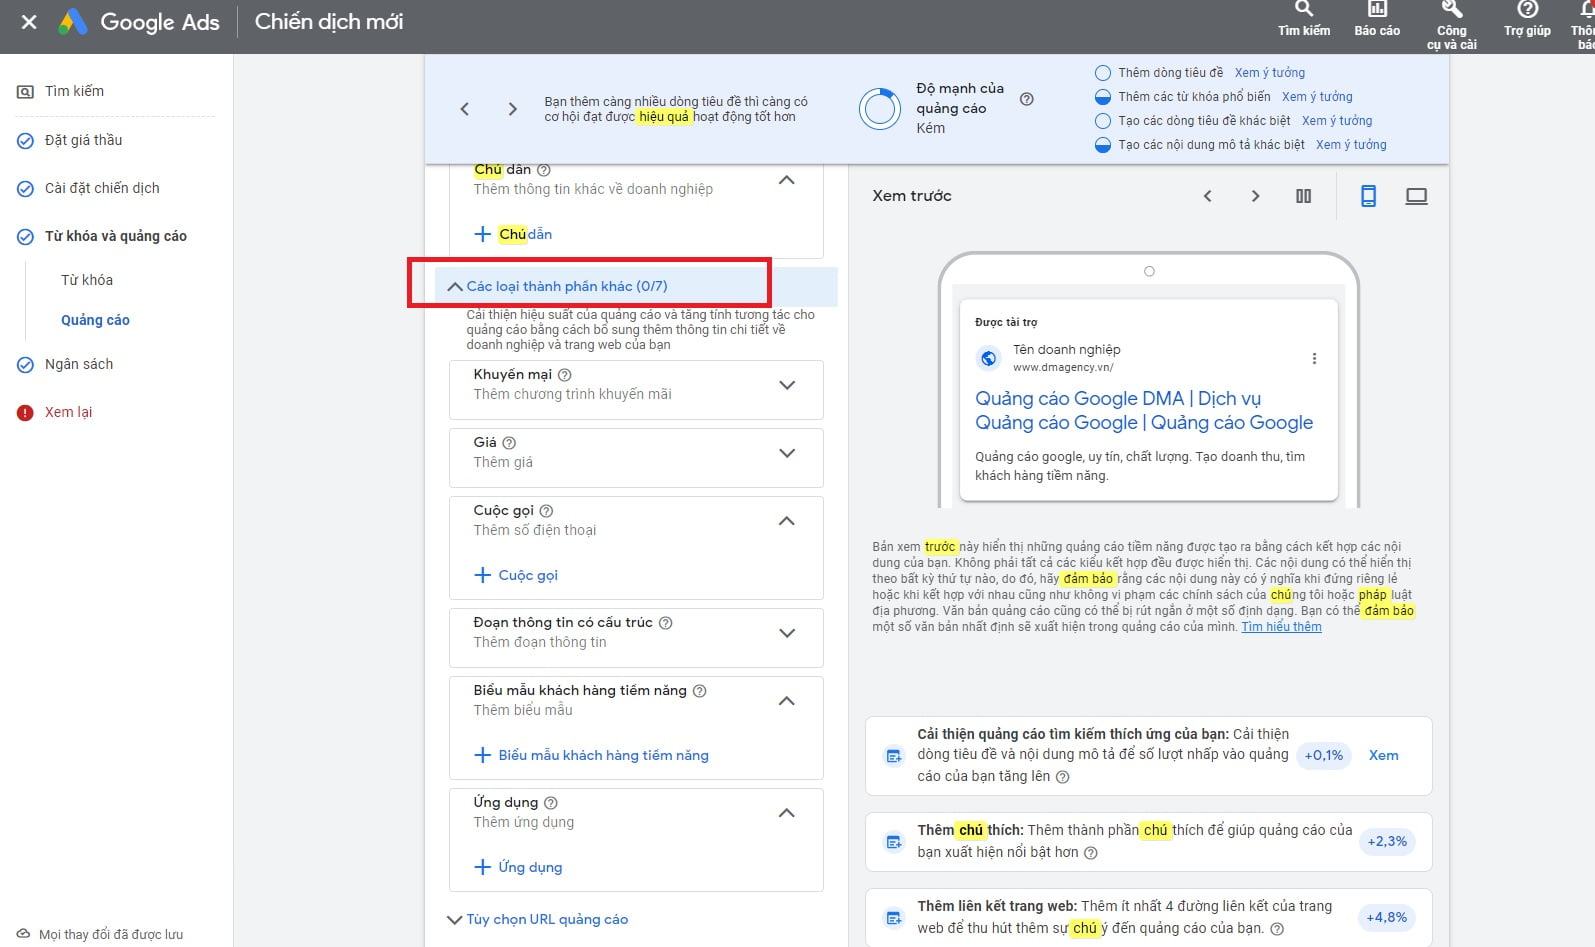Expand Đoạn thông tin có cấu trúc section
Viewport: 1595px width, 947px height.
point(787,633)
